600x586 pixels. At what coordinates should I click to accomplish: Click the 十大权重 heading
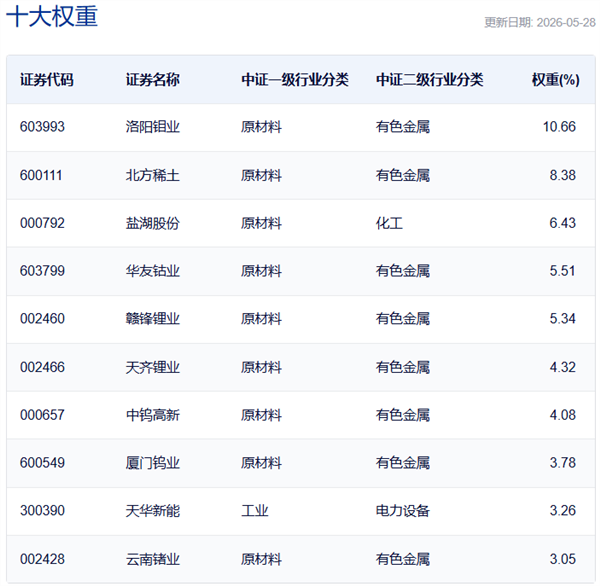click(52, 17)
